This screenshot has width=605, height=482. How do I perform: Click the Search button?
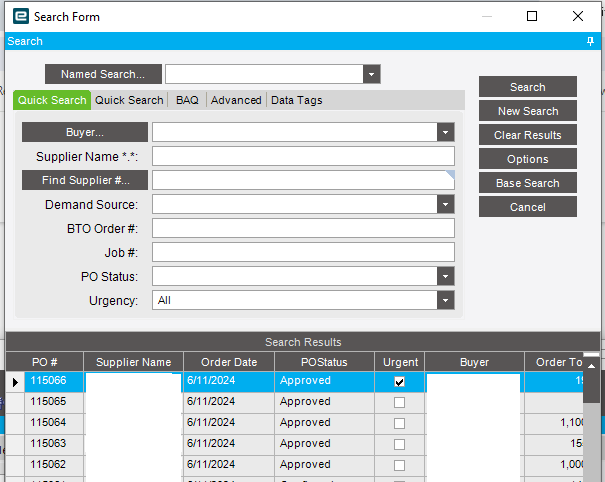click(x=528, y=87)
